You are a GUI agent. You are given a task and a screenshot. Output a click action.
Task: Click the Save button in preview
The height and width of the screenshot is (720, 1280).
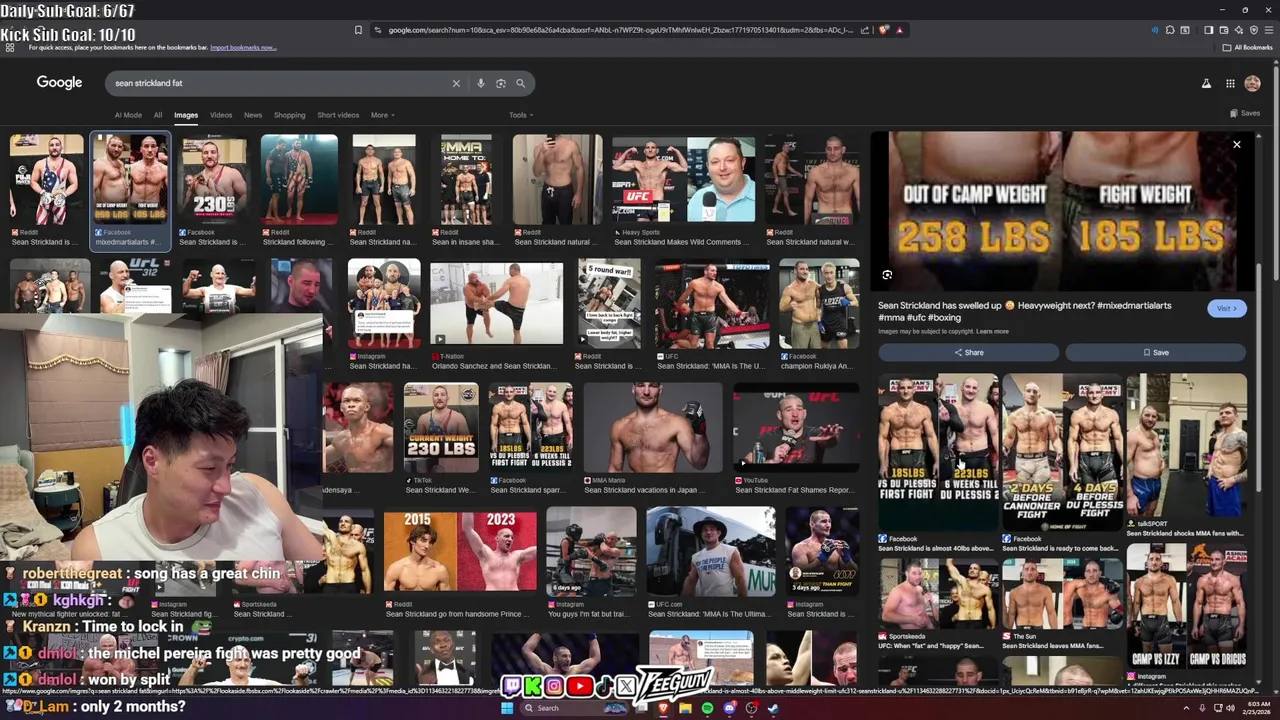point(1155,352)
